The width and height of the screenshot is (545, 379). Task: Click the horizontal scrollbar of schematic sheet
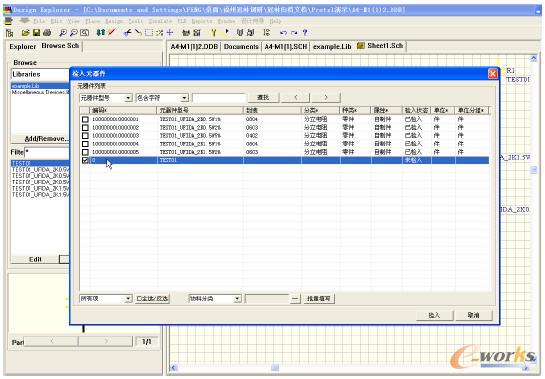coord(349,368)
